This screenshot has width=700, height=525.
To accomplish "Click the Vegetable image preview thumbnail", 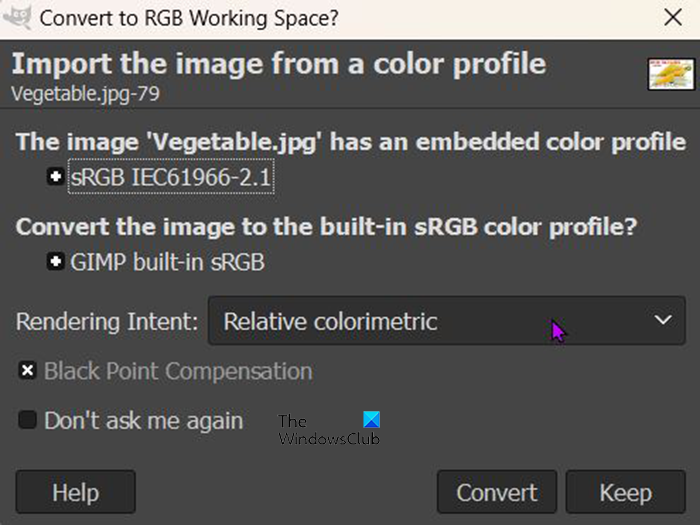I will pyautogui.click(x=671, y=74).
